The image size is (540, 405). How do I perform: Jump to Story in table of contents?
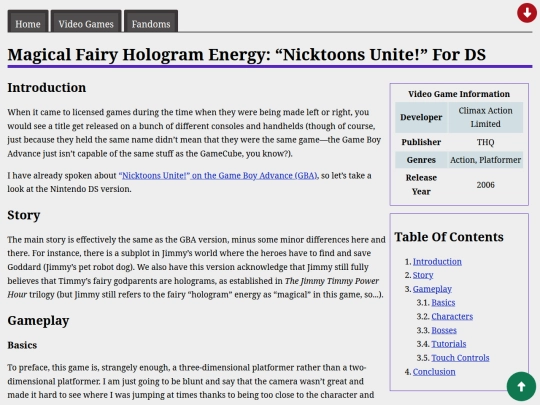click(423, 275)
